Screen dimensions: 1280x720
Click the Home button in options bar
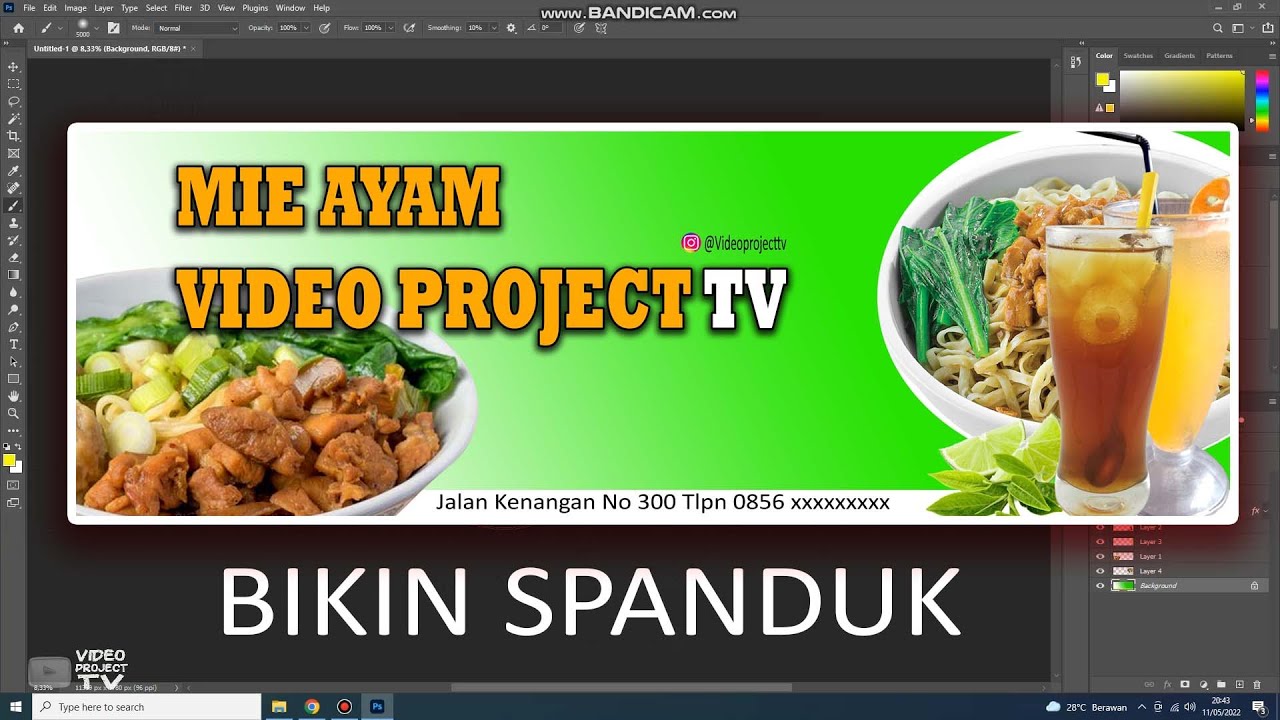[x=18, y=28]
